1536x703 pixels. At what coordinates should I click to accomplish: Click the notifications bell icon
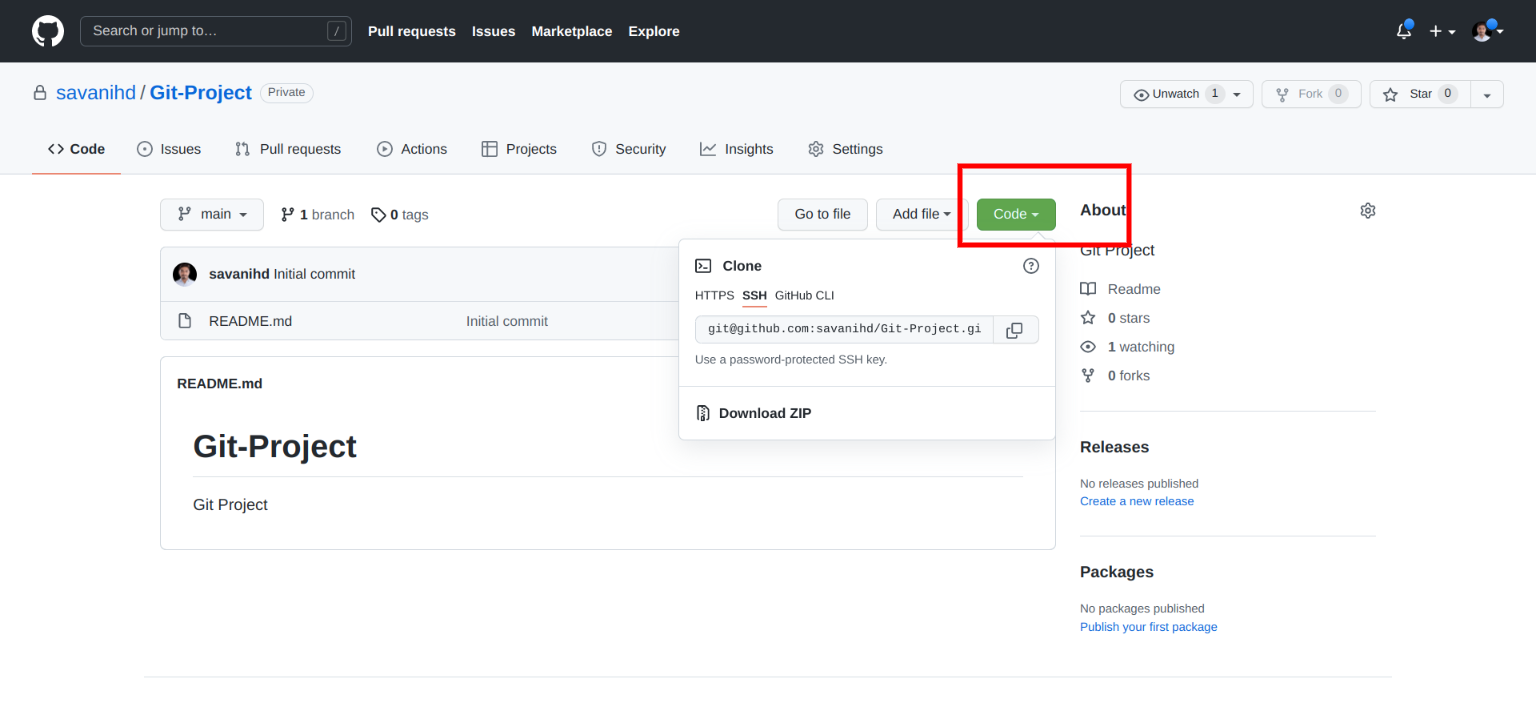(x=1403, y=31)
